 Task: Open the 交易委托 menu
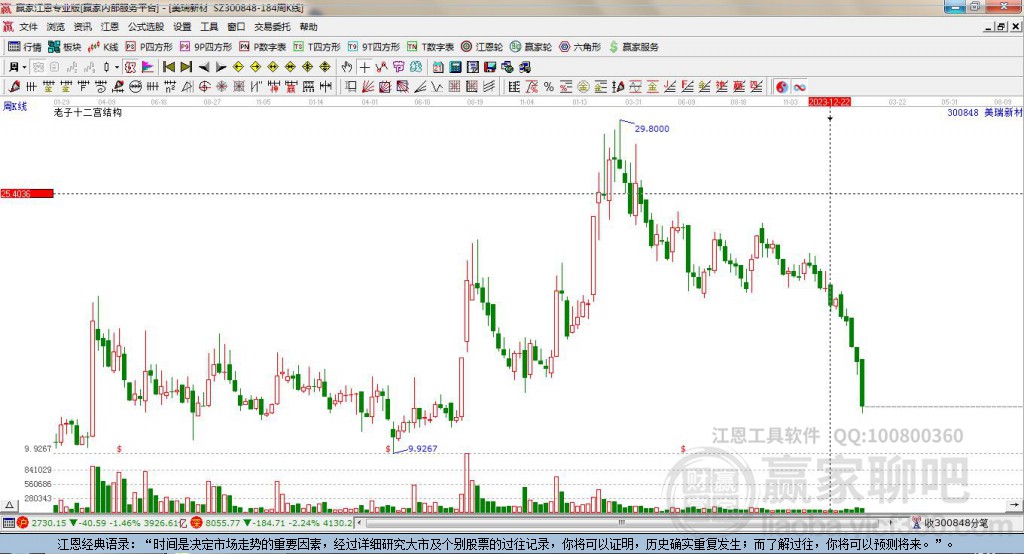click(x=272, y=27)
